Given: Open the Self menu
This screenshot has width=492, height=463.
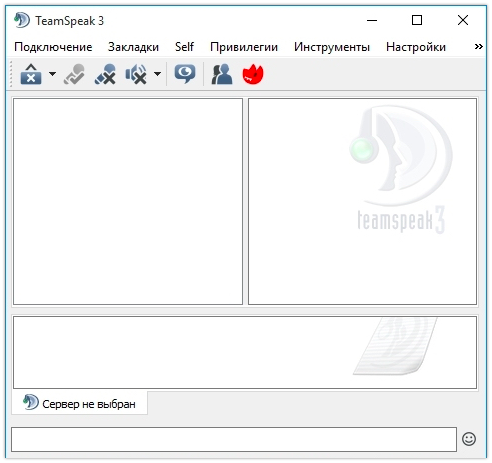Looking at the screenshot, I should (x=184, y=47).
